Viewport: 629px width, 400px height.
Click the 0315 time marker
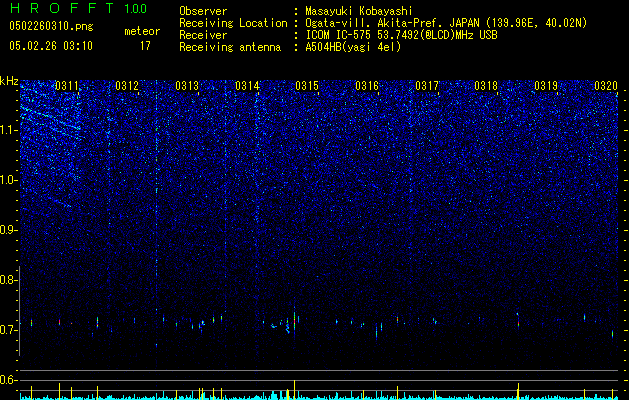point(307,86)
